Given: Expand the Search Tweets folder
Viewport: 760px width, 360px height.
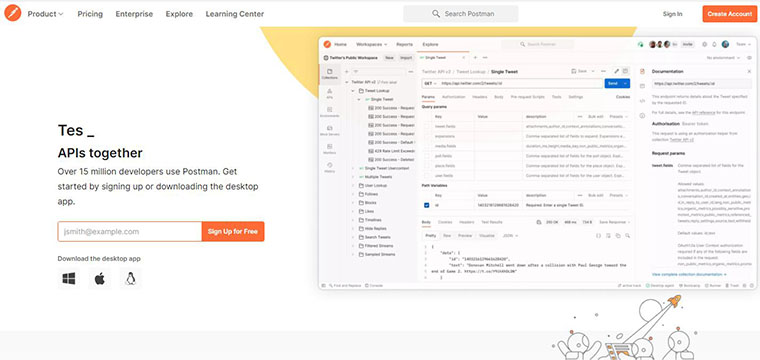Looking at the screenshot, I should click(x=353, y=237).
